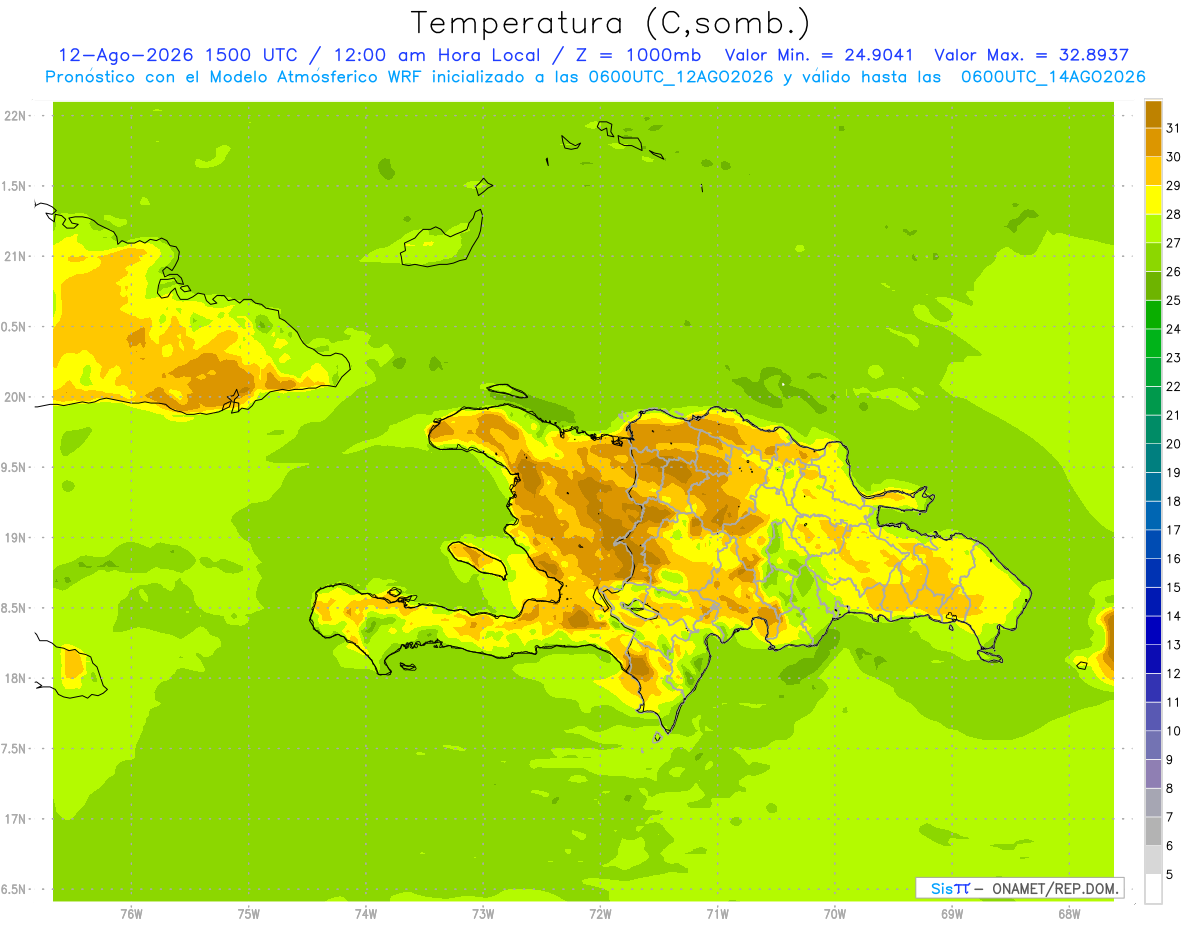
Task: Click the 'SisTT - ONAMET/REP.DOM.' credit box
Action: coord(1019,888)
